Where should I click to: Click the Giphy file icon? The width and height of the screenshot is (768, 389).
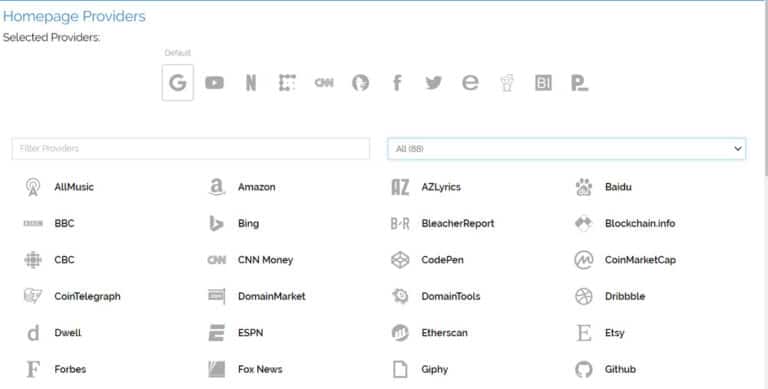coord(400,369)
